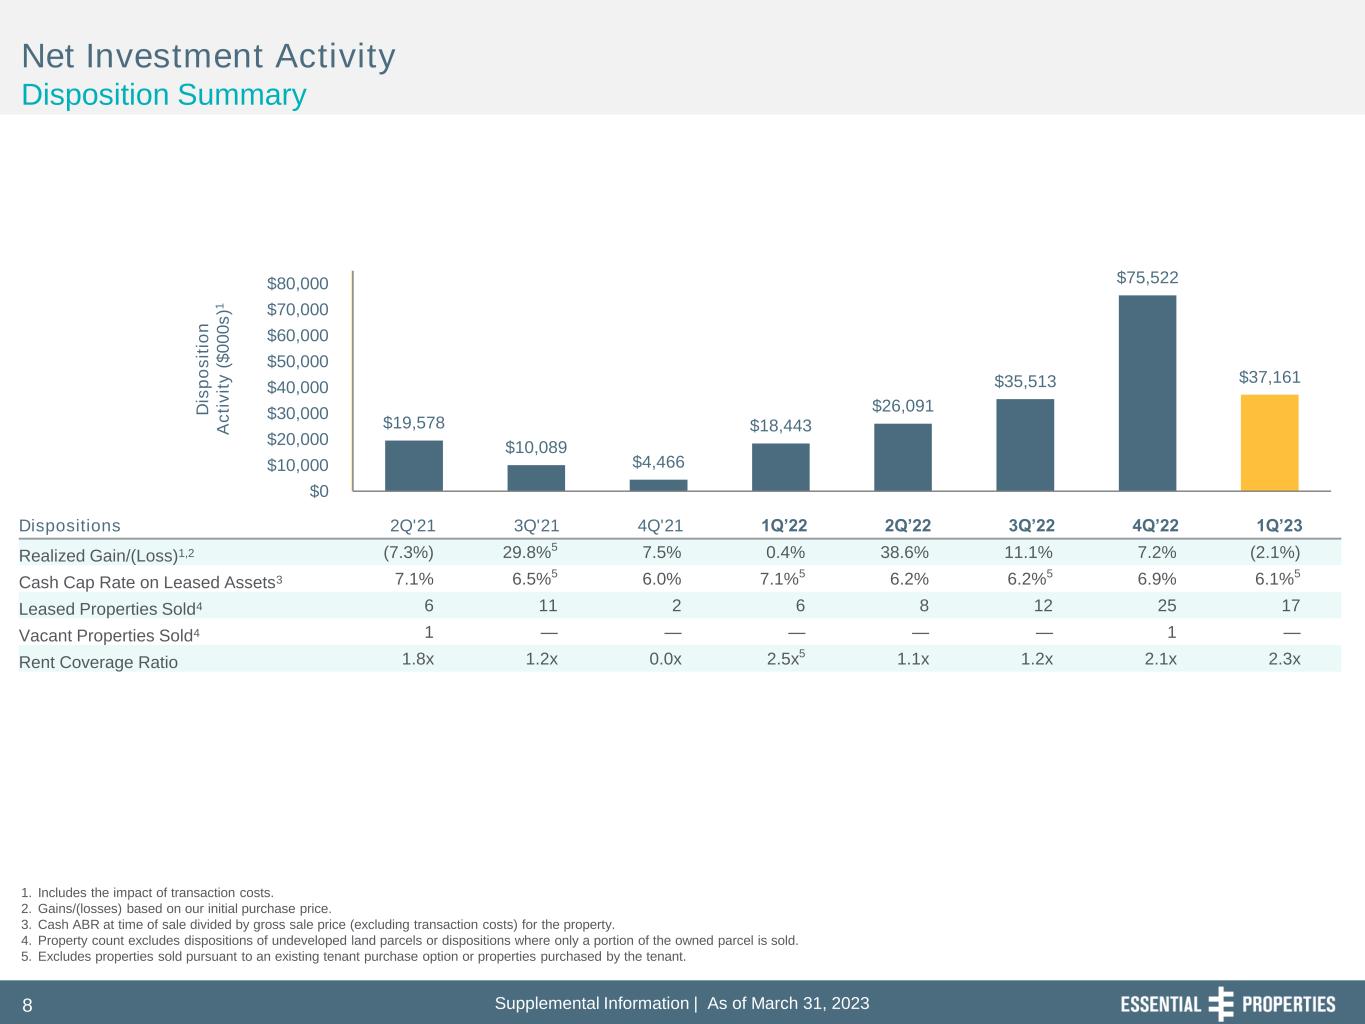
Task: Select the 2Q'21 bar in chart
Action: (x=413, y=465)
